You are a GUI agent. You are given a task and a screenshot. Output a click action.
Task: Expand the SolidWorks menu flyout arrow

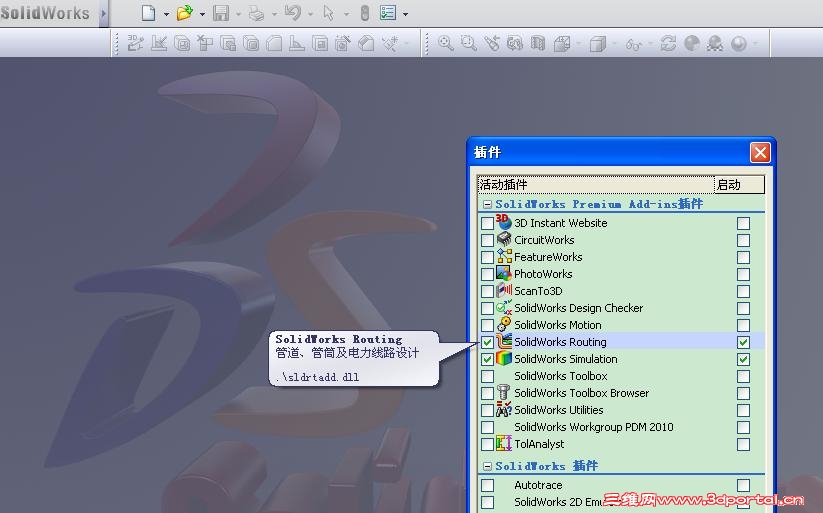point(103,13)
